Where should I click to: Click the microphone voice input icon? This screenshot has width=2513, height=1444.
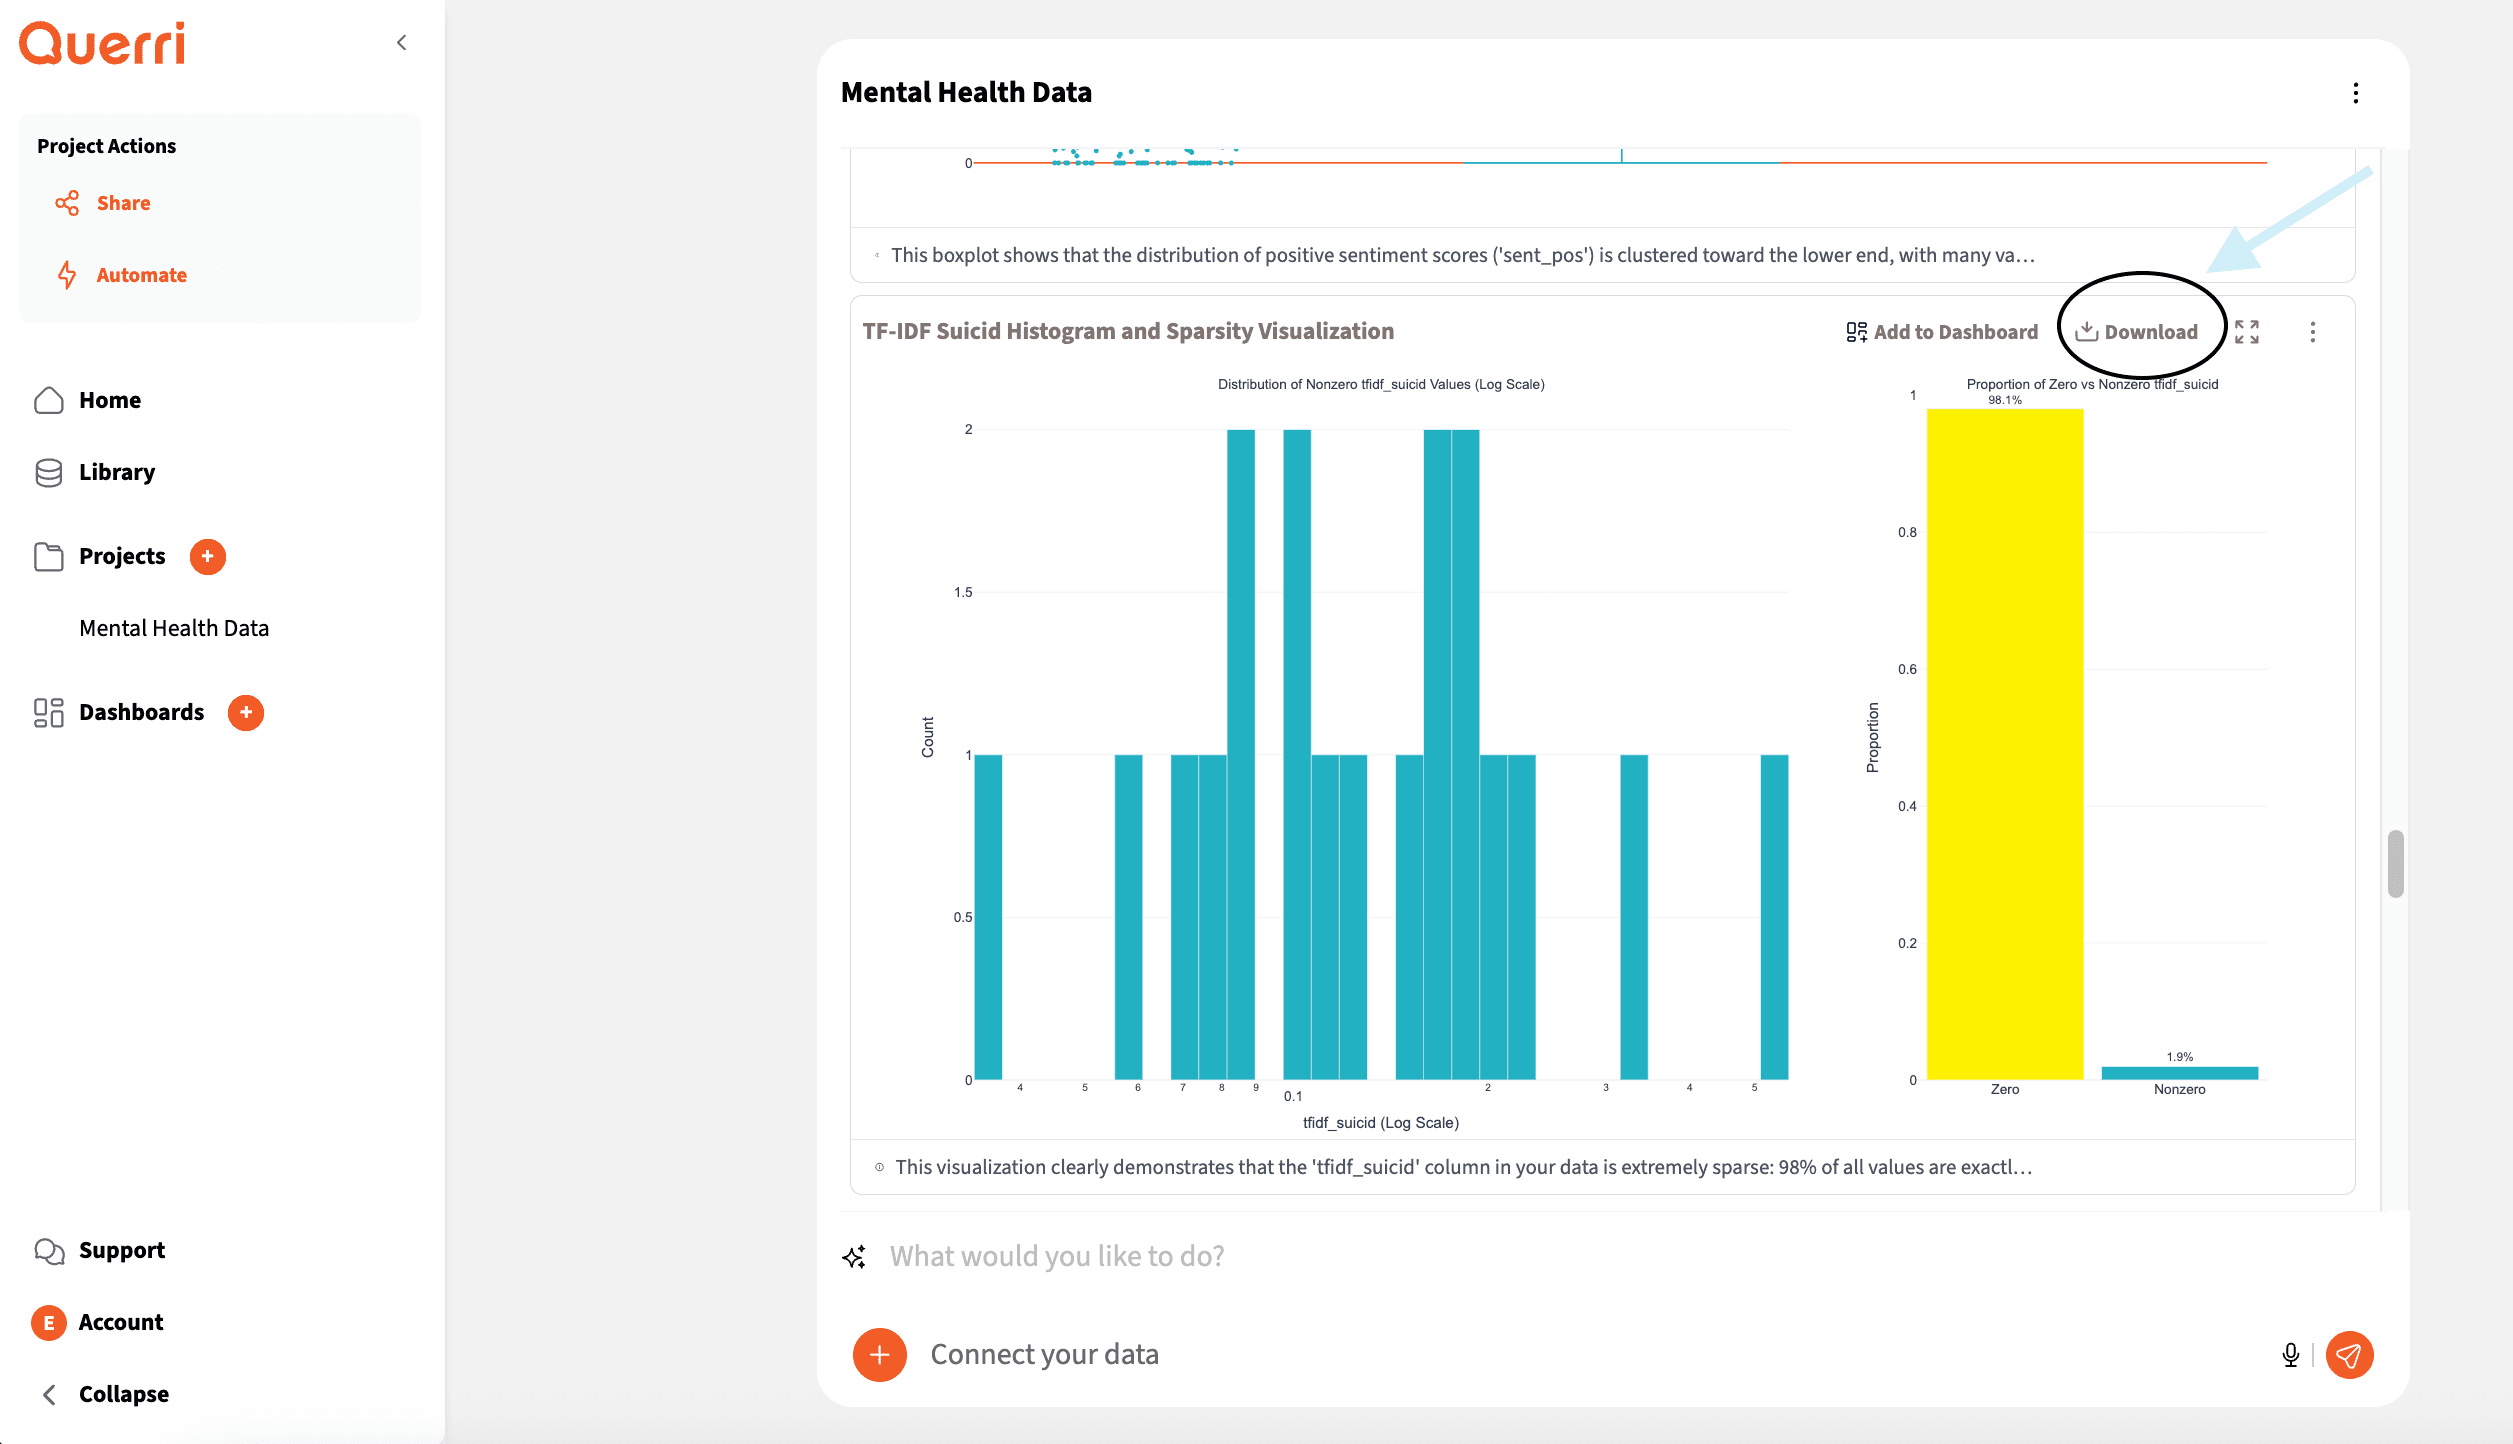click(2290, 1355)
